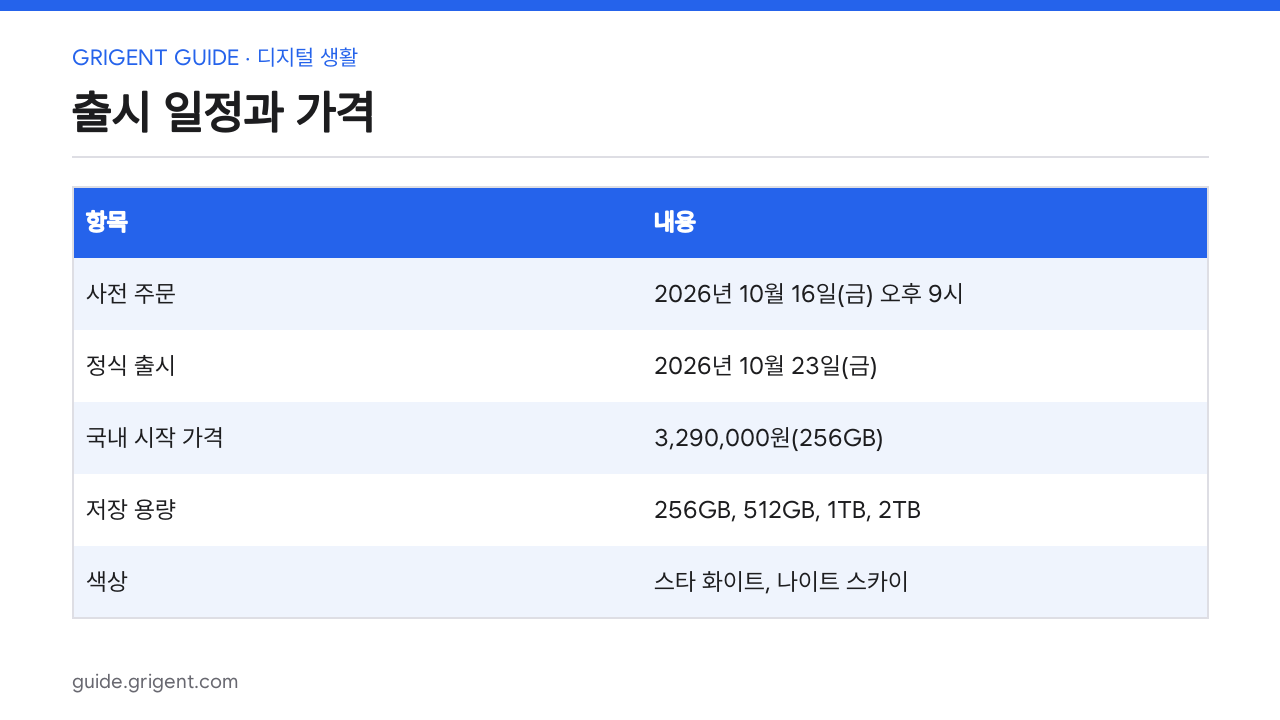Viewport: 1280px width, 720px height.
Task: Select the 2026년 10월 16일(금) 오후 9시 cell
Action: pyautogui.click(x=924, y=294)
